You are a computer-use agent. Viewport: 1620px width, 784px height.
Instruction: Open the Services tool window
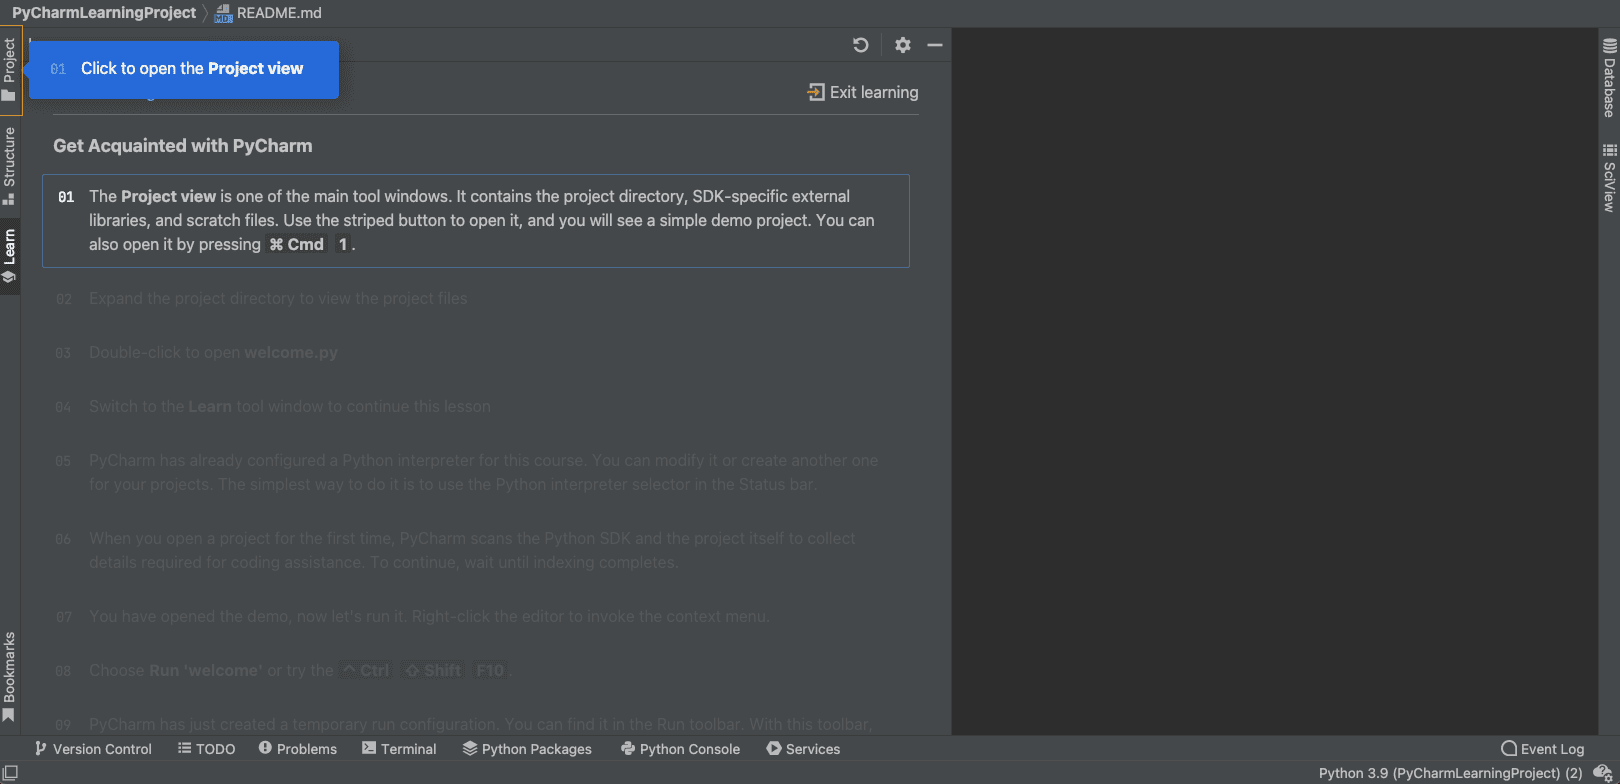pos(803,749)
